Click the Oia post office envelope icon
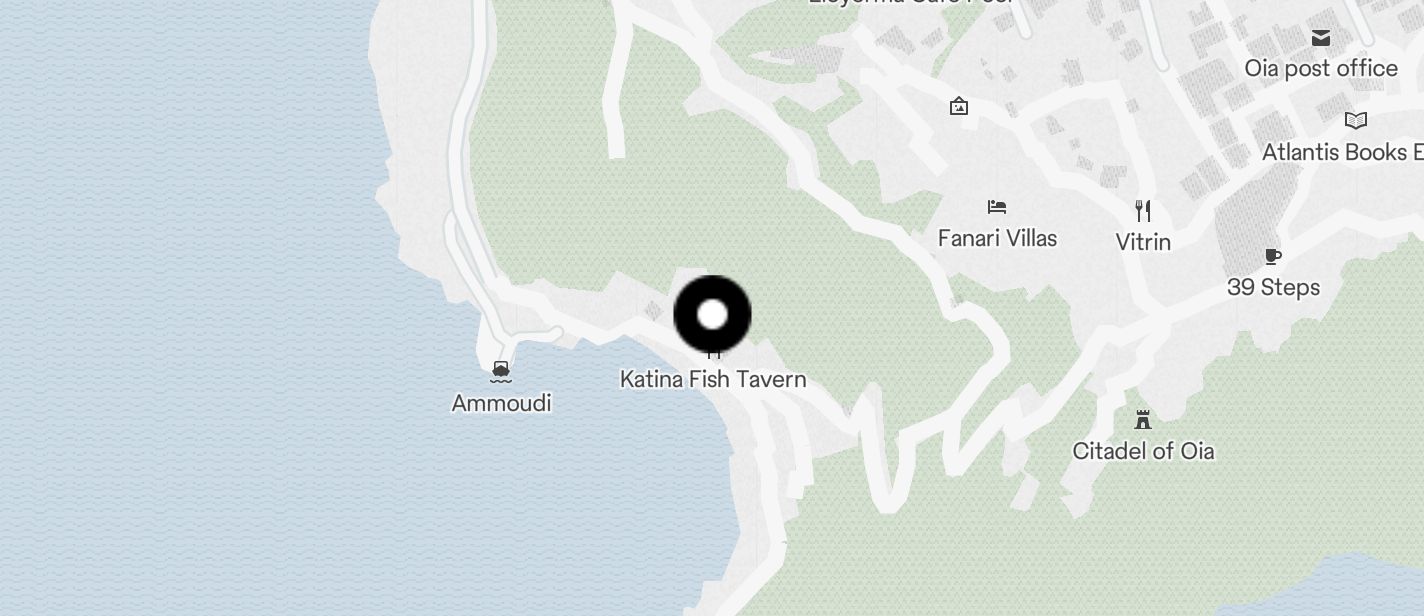1424x616 pixels. pos(1321,38)
